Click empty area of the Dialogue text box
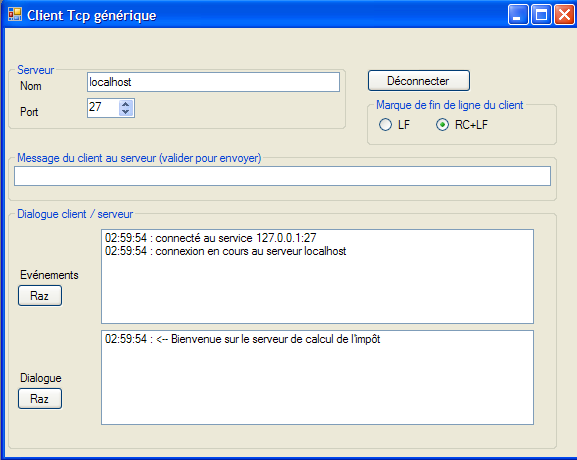 (317, 386)
